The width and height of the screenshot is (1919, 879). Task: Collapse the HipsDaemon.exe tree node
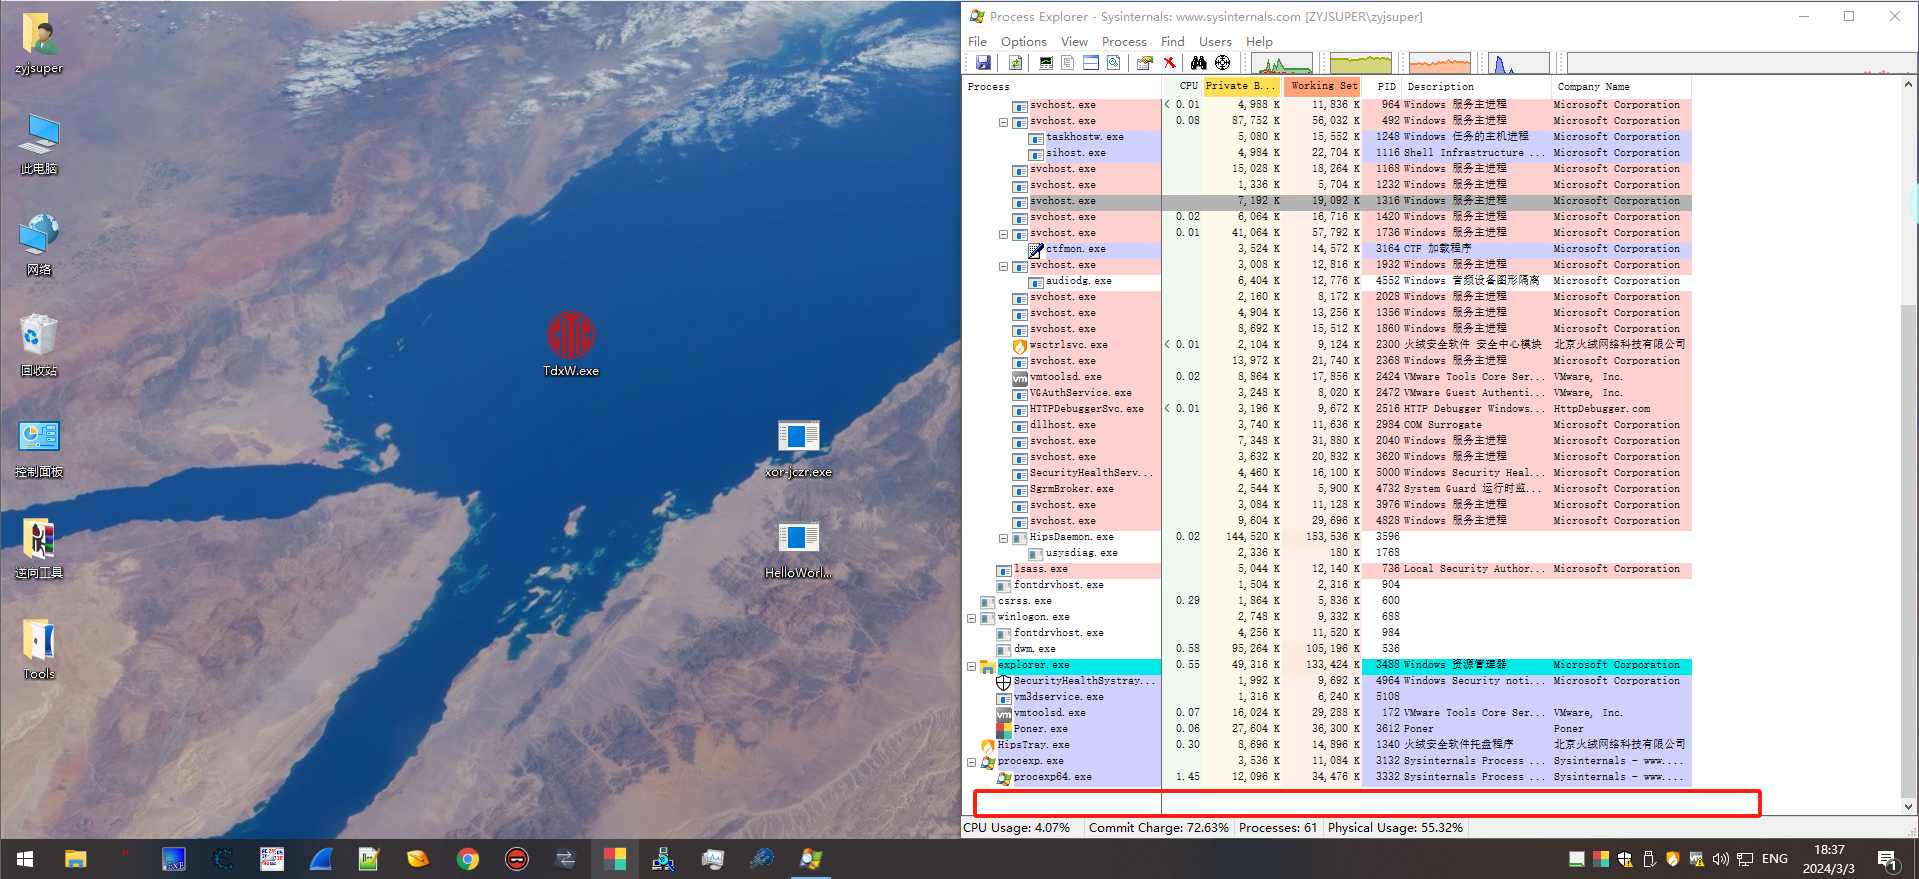point(1003,538)
